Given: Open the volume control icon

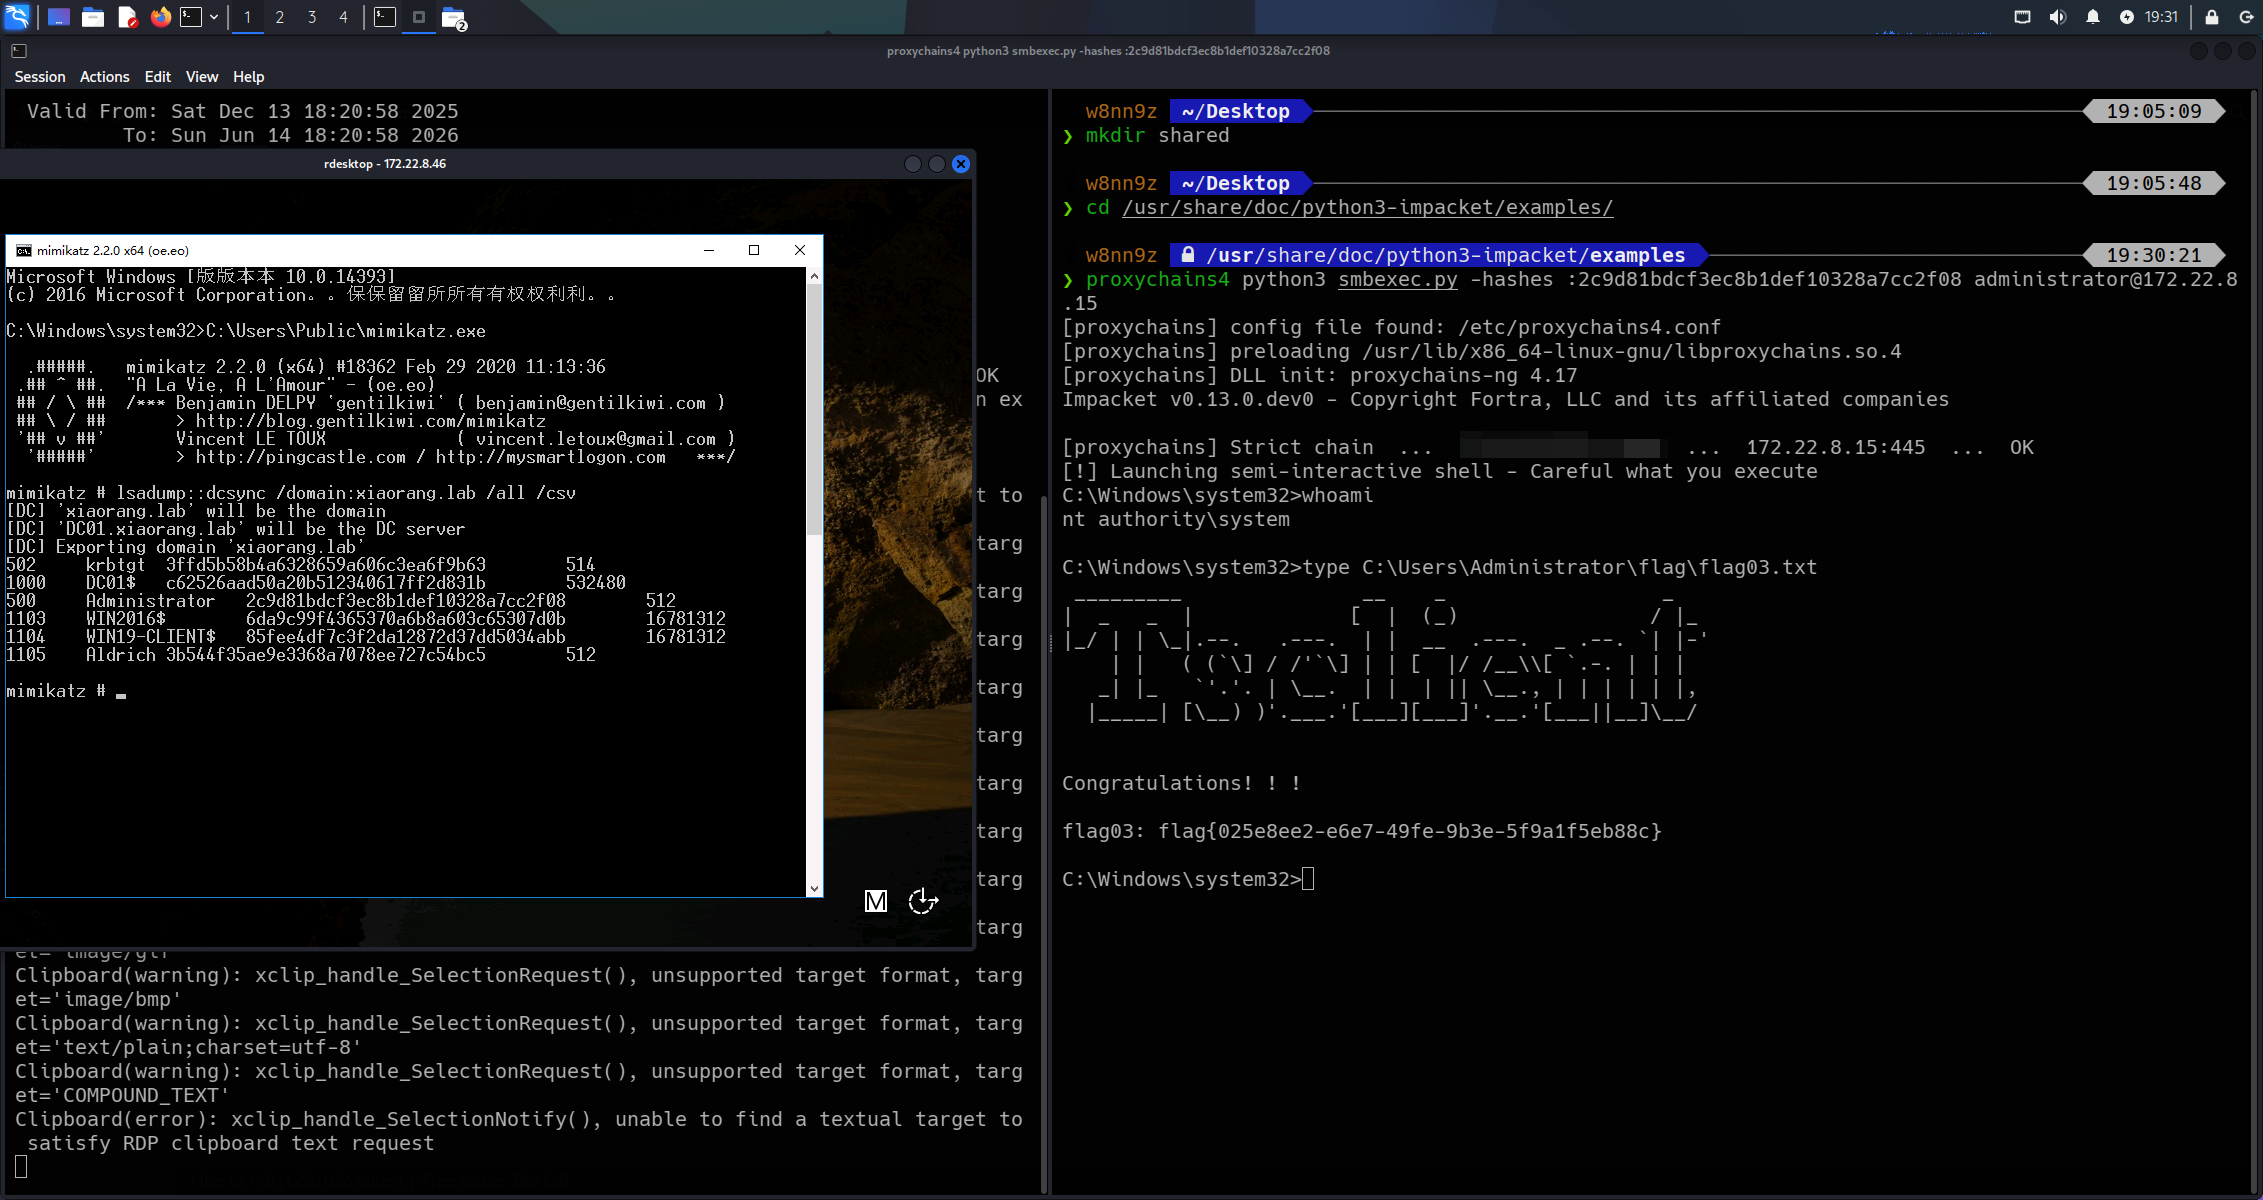Looking at the screenshot, I should click(x=2057, y=17).
